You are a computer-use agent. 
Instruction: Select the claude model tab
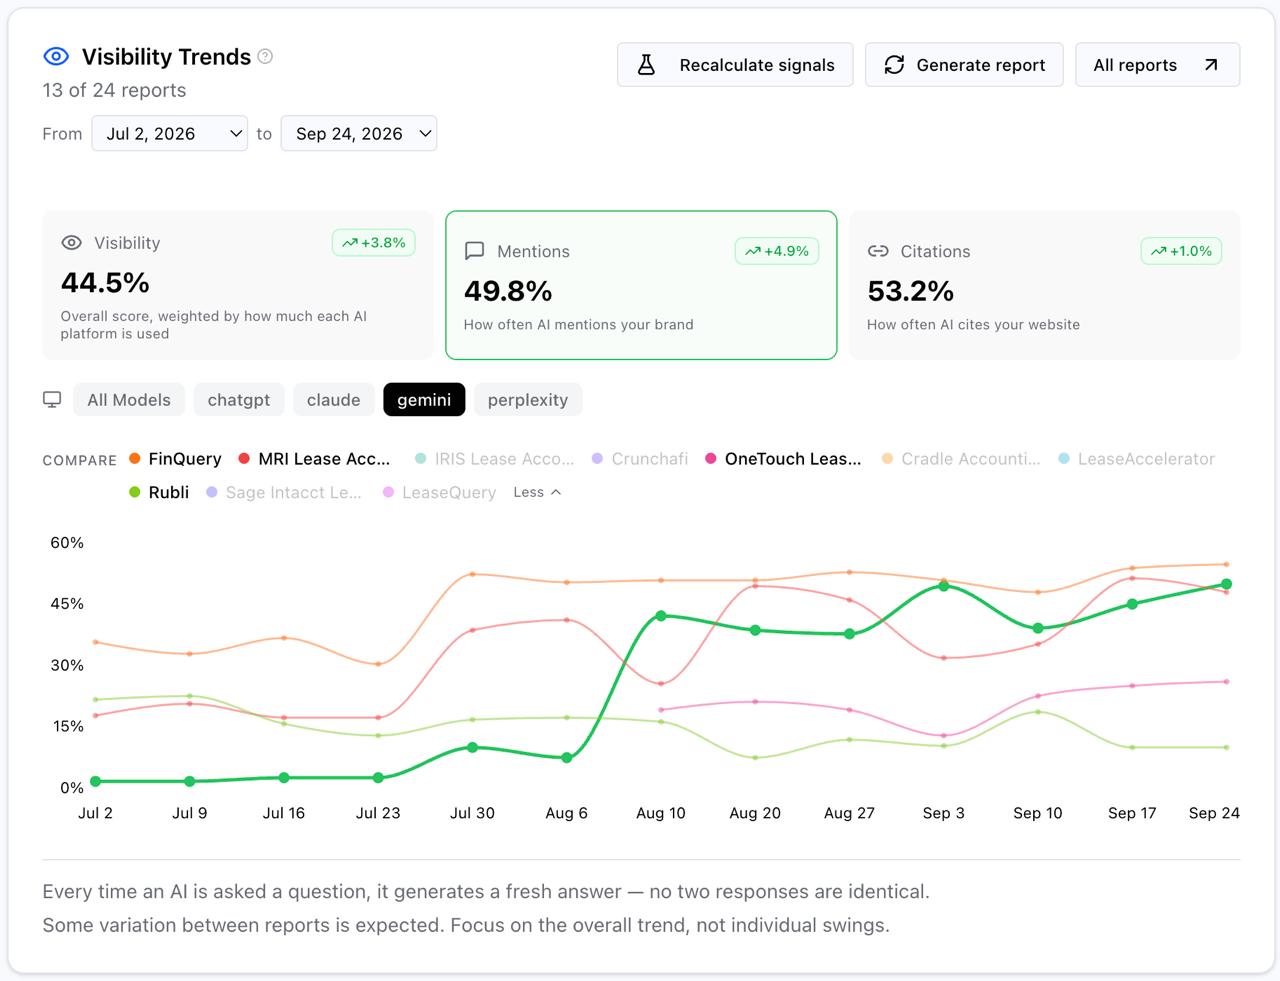(x=334, y=400)
